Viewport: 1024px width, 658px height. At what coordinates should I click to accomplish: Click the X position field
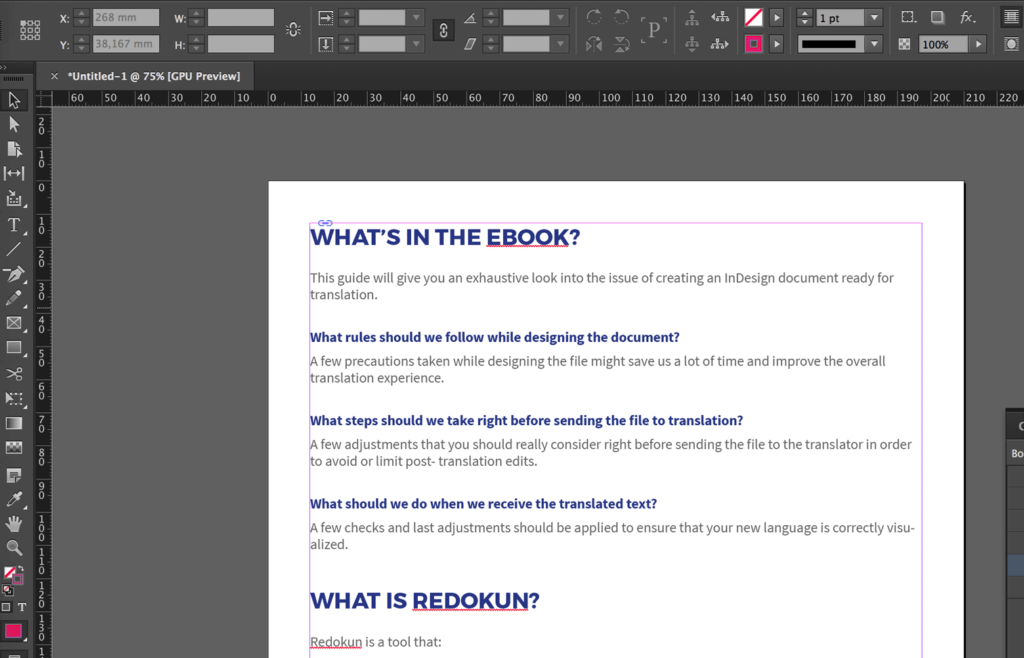click(x=125, y=18)
